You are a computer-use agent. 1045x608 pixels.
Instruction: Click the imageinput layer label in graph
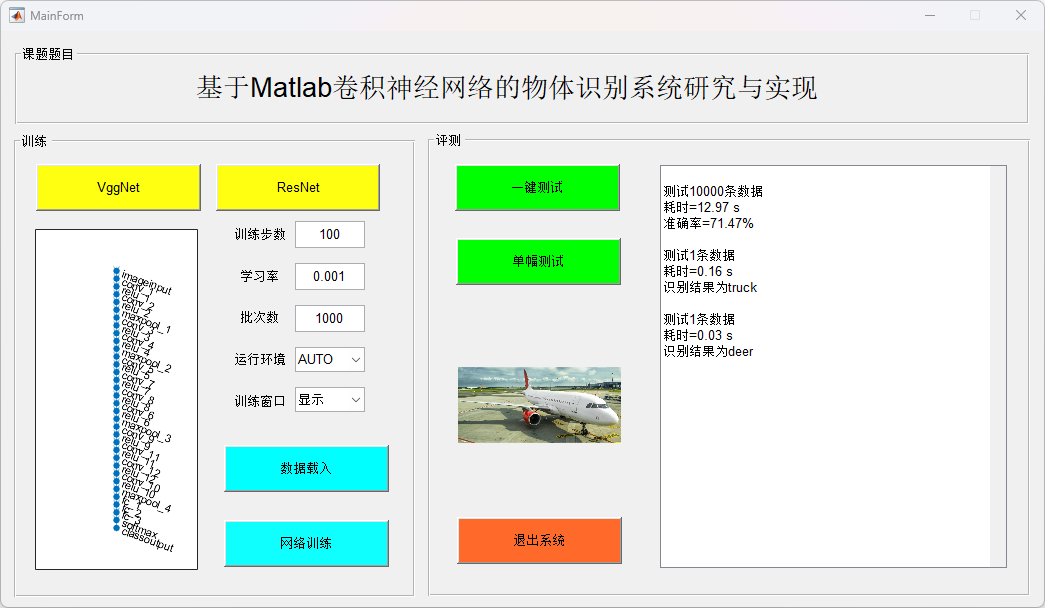pyautogui.click(x=147, y=283)
